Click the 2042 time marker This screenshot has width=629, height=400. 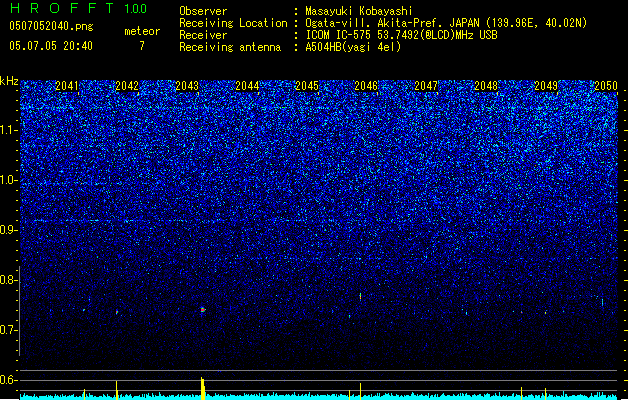tap(127, 86)
